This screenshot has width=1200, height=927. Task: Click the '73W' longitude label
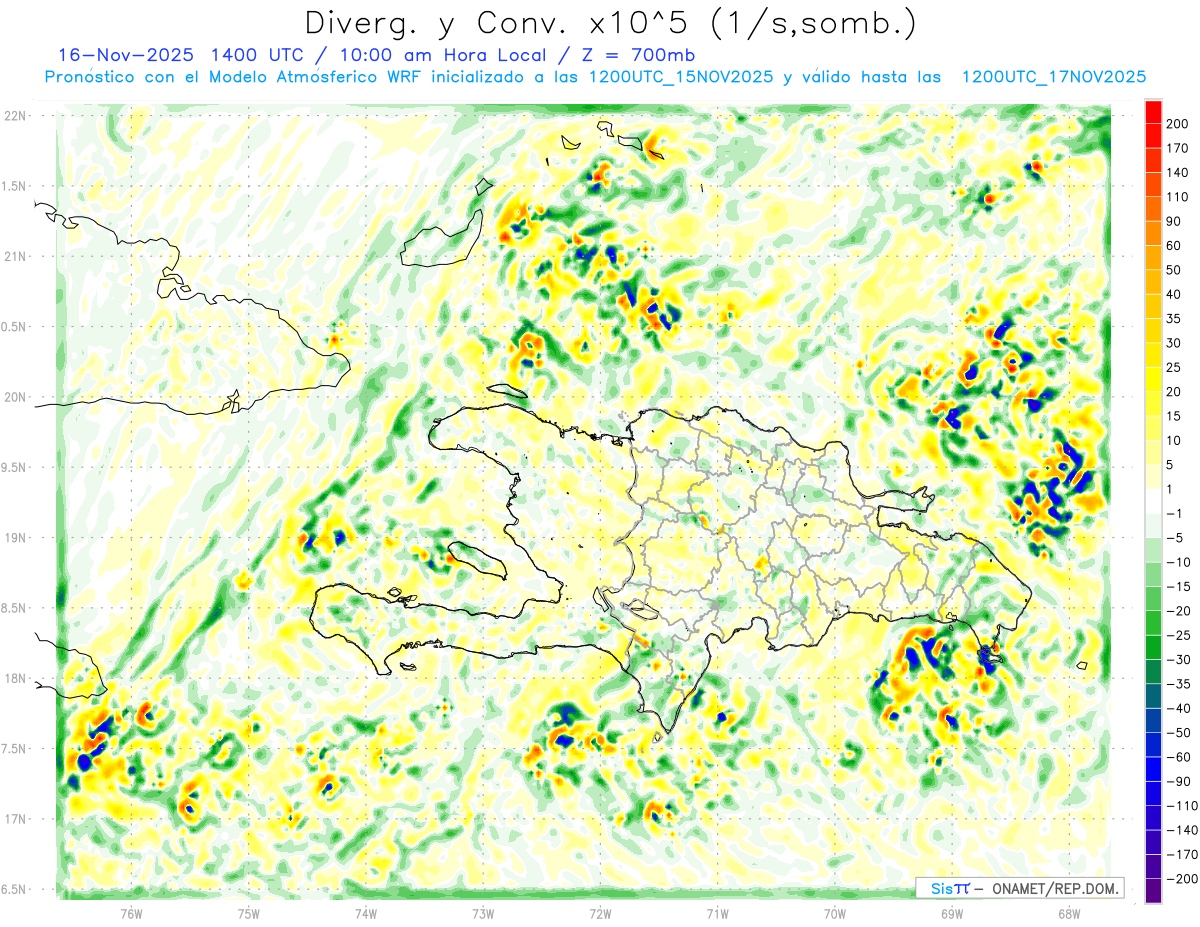point(483,913)
